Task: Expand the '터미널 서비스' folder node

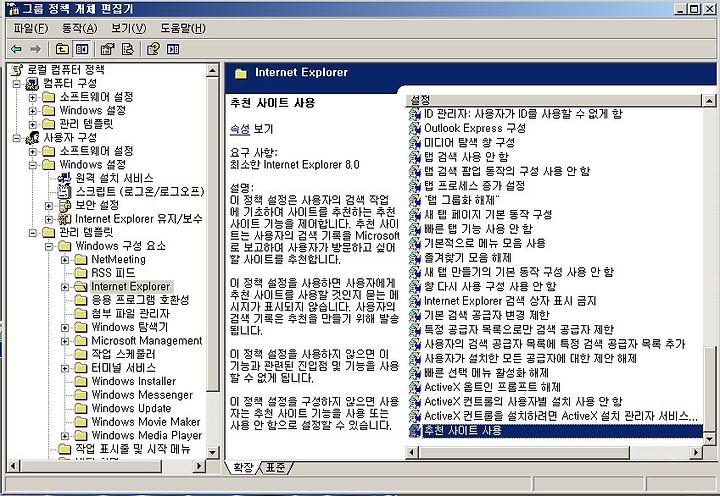Action: tap(65, 368)
